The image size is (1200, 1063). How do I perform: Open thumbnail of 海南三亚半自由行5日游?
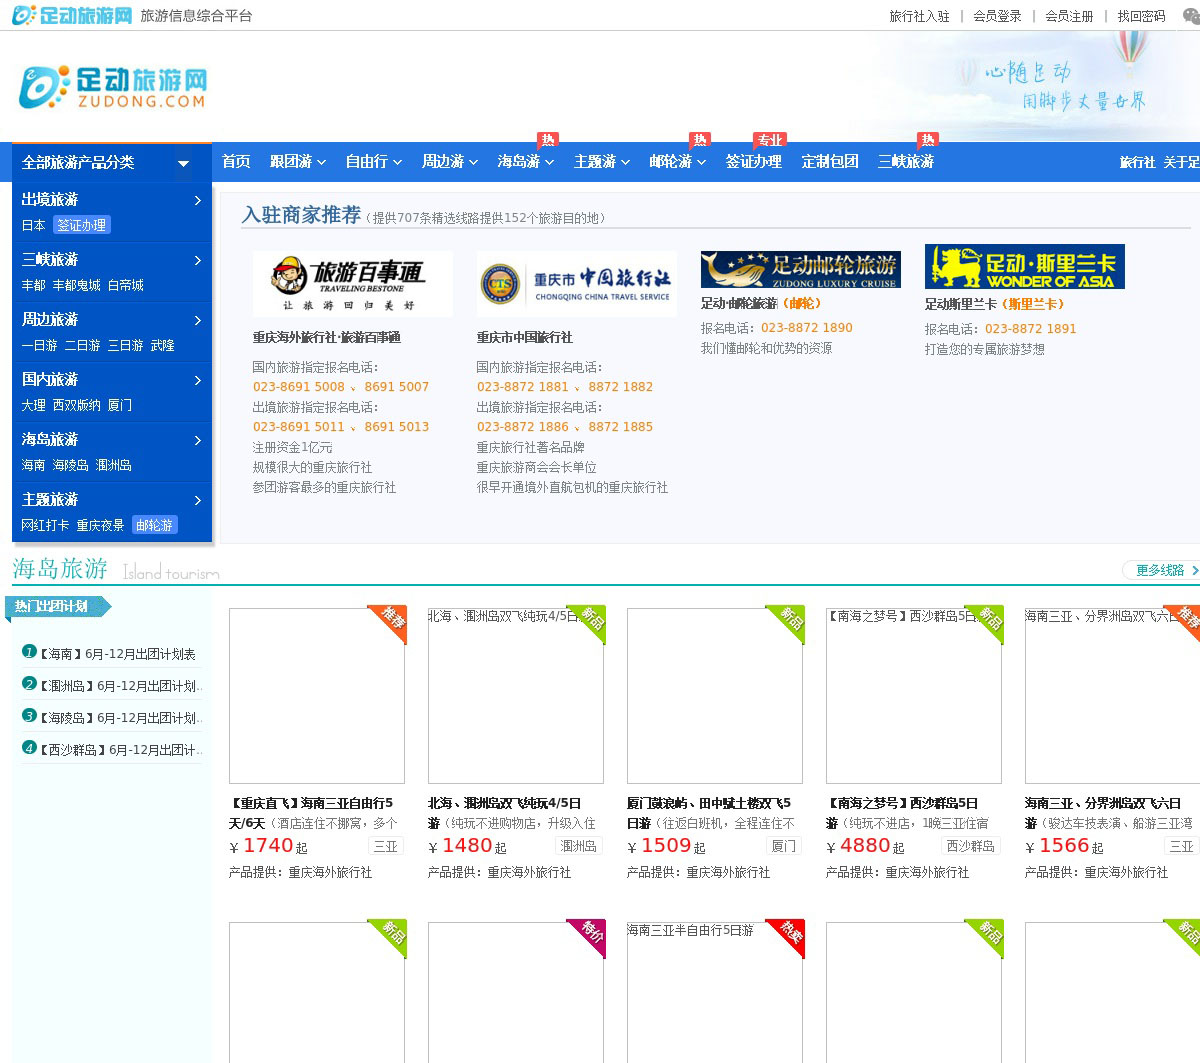pos(715,992)
